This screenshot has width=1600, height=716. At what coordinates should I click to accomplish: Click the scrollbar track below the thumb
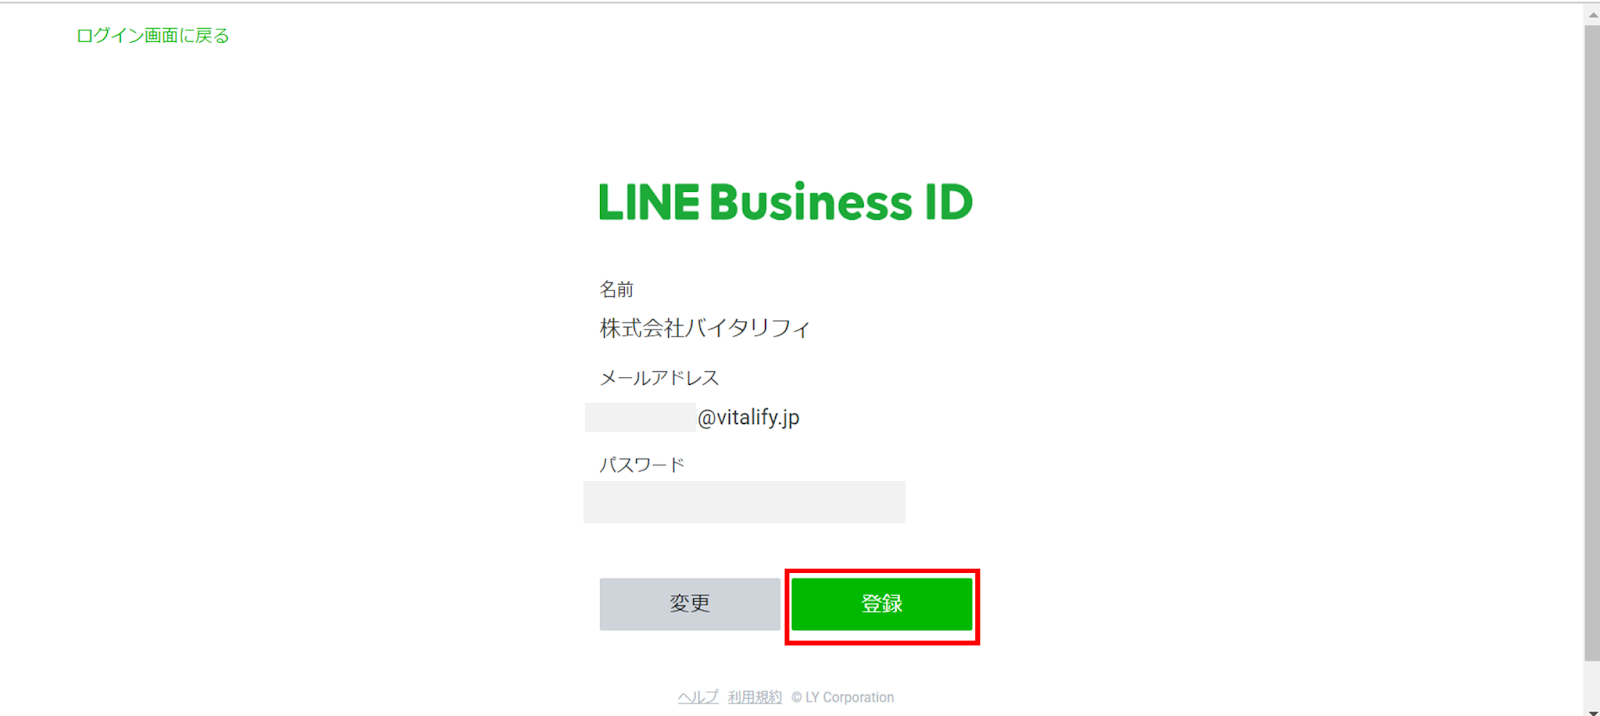coord(1592,683)
